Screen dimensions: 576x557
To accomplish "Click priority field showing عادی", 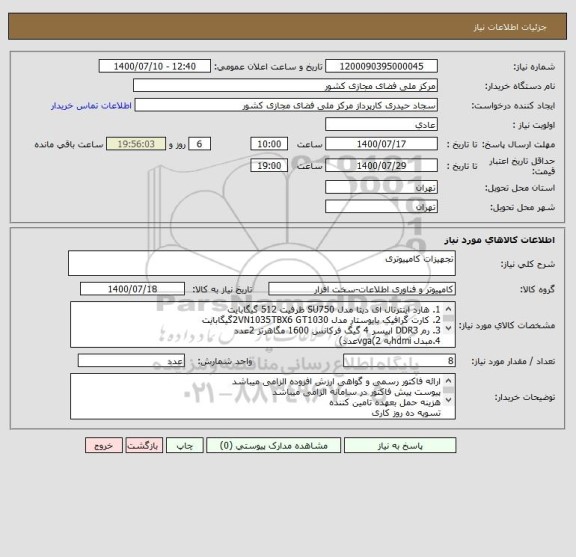I will (381, 125).
